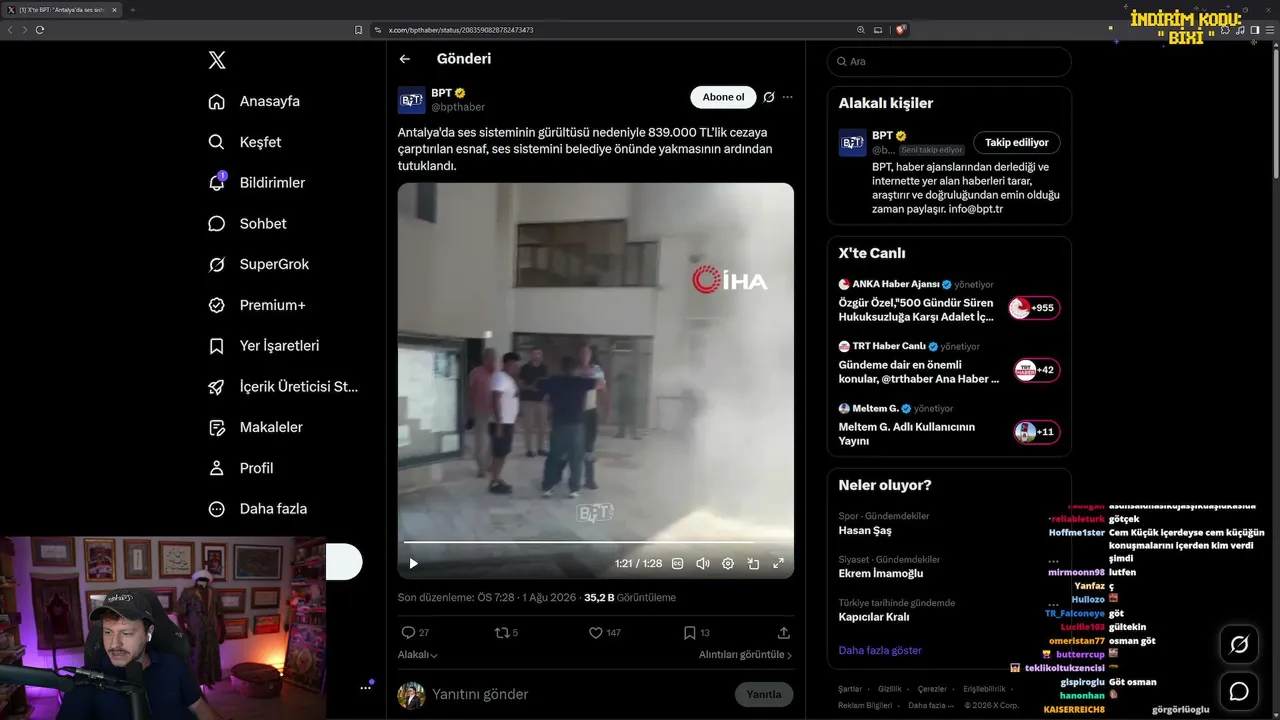The width and height of the screenshot is (1280, 720).
Task: Seek on the video progress bar
Action: (x=596, y=543)
